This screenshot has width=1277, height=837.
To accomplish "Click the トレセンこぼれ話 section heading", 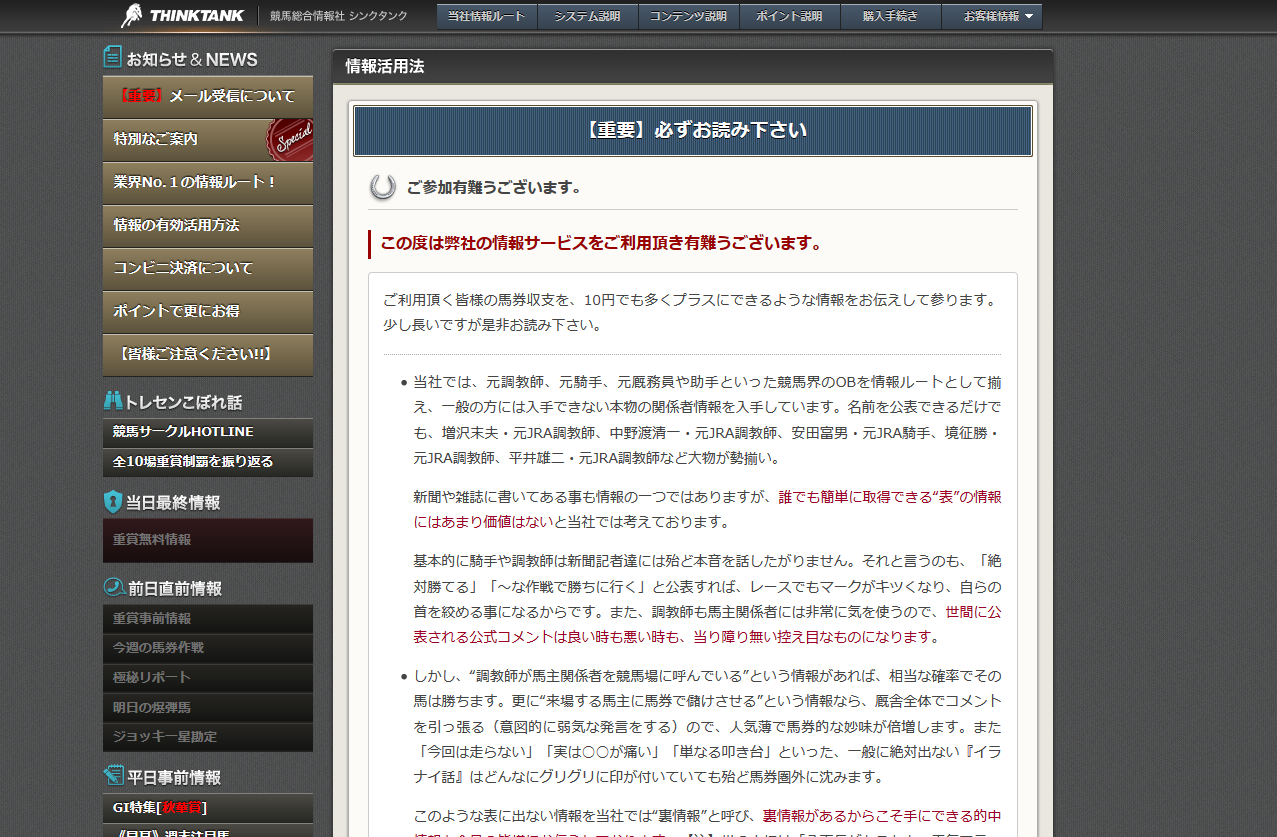I will [183, 402].
